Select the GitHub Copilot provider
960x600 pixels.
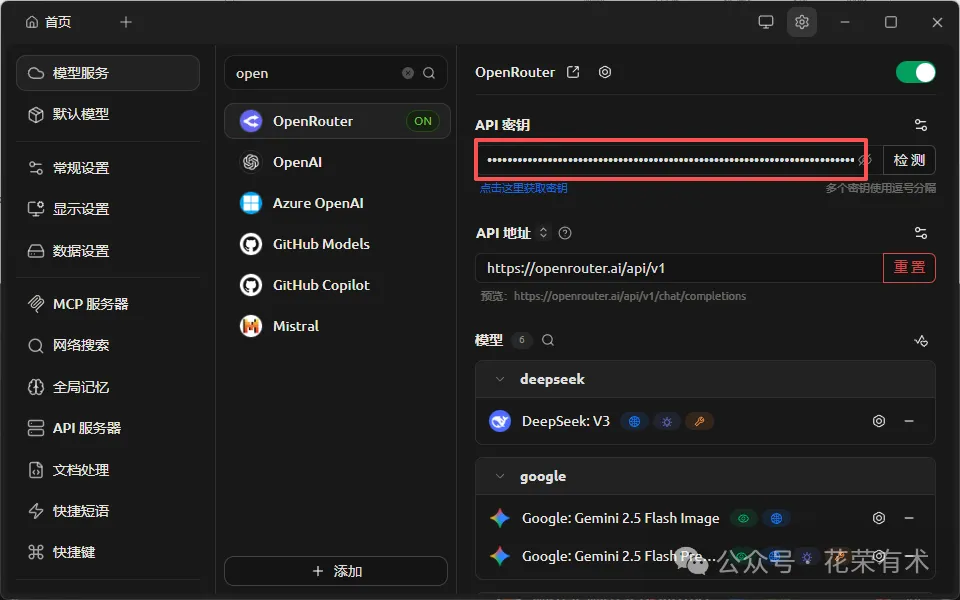click(337, 285)
